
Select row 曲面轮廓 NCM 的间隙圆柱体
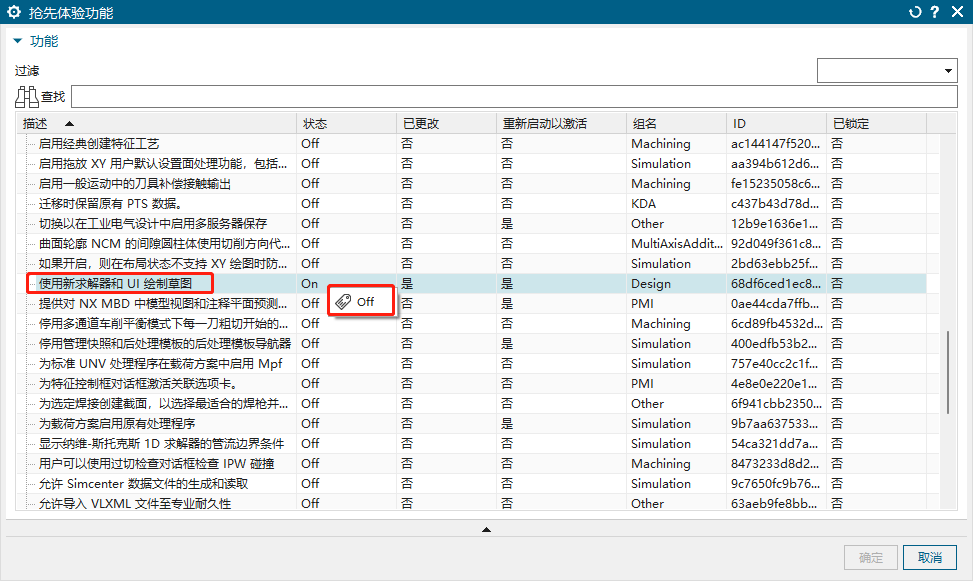pos(164,243)
